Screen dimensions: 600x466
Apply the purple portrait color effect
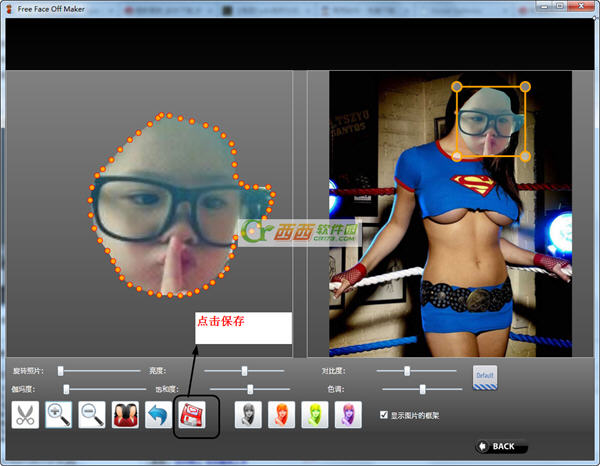point(347,415)
